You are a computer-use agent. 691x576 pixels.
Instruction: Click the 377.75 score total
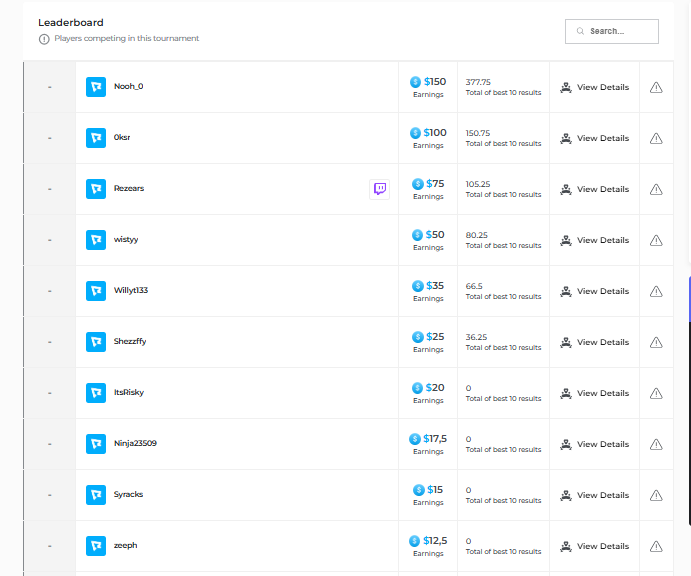coord(478,82)
